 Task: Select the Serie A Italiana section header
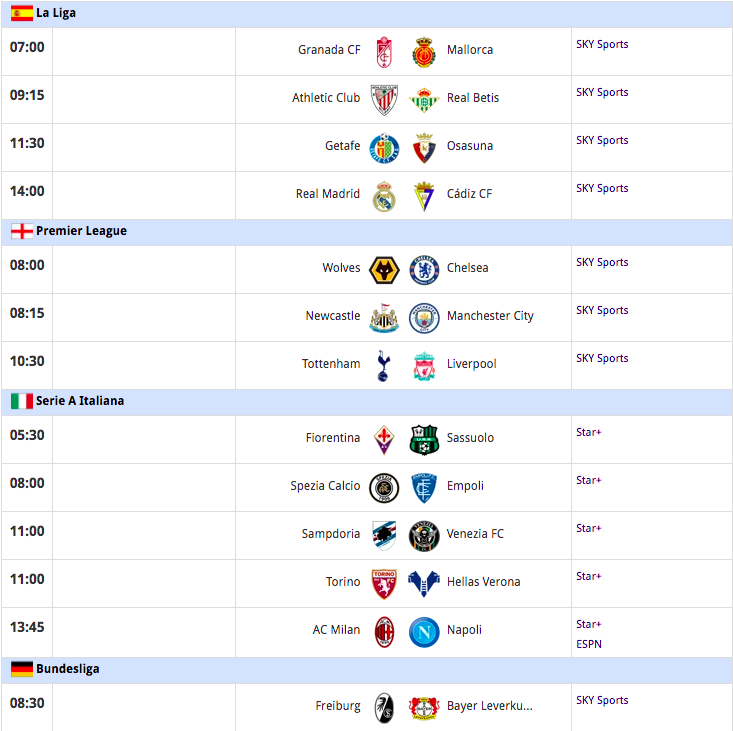point(366,401)
